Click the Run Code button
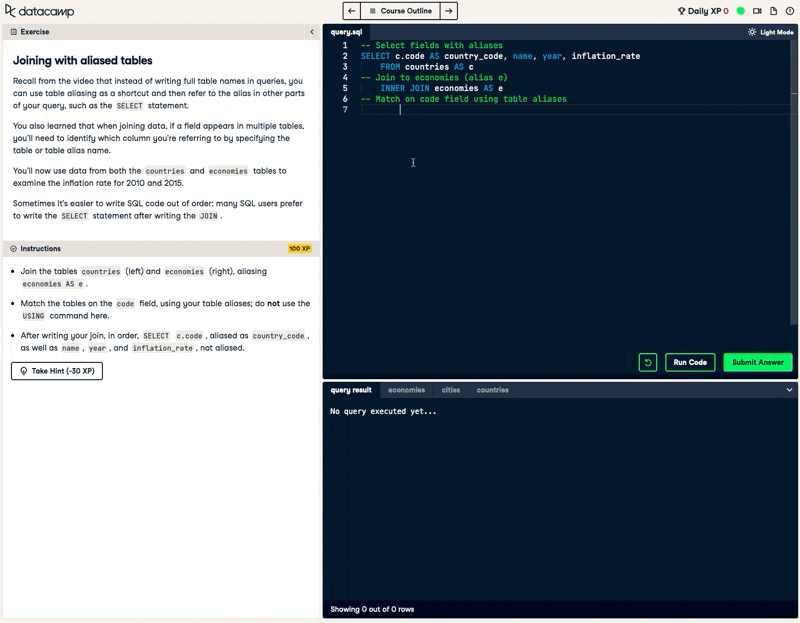Image resolution: width=800 pixels, height=623 pixels. tap(689, 363)
